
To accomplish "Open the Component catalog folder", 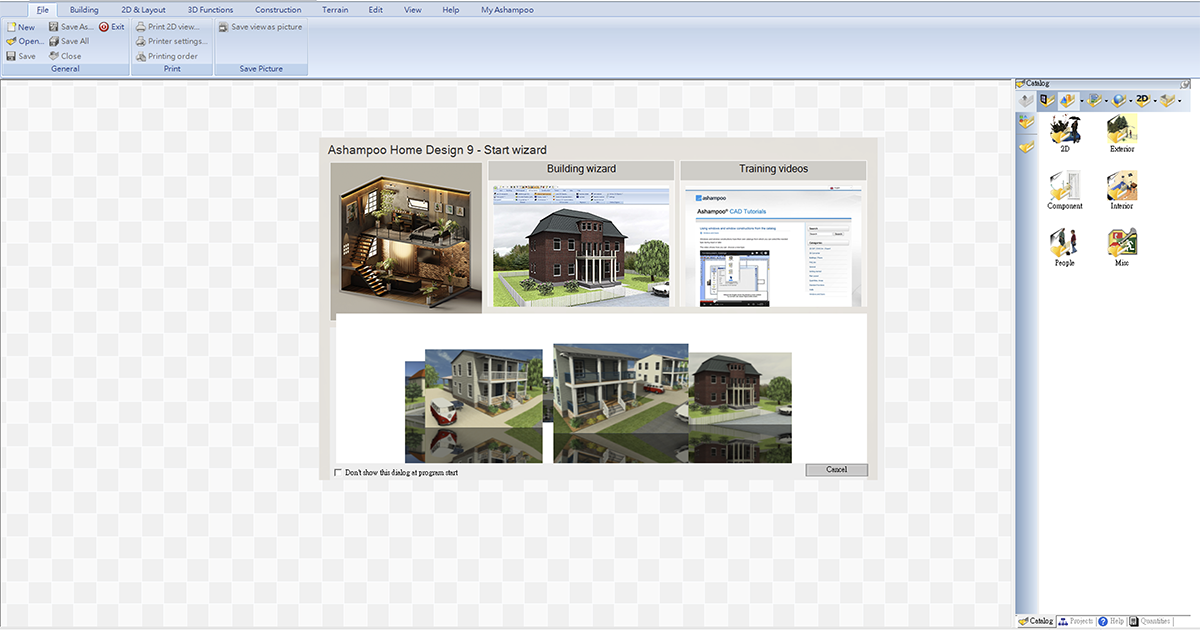I will 1064,188.
